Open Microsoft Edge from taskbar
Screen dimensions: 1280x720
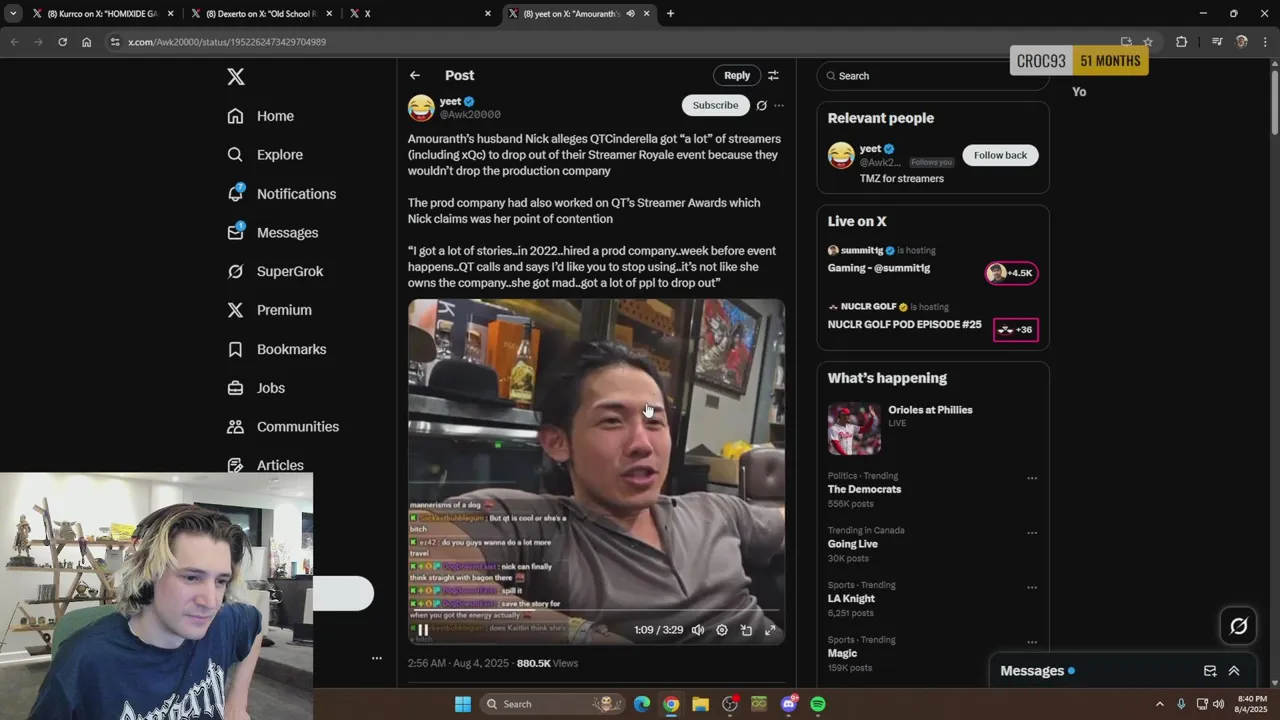click(642, 704)
